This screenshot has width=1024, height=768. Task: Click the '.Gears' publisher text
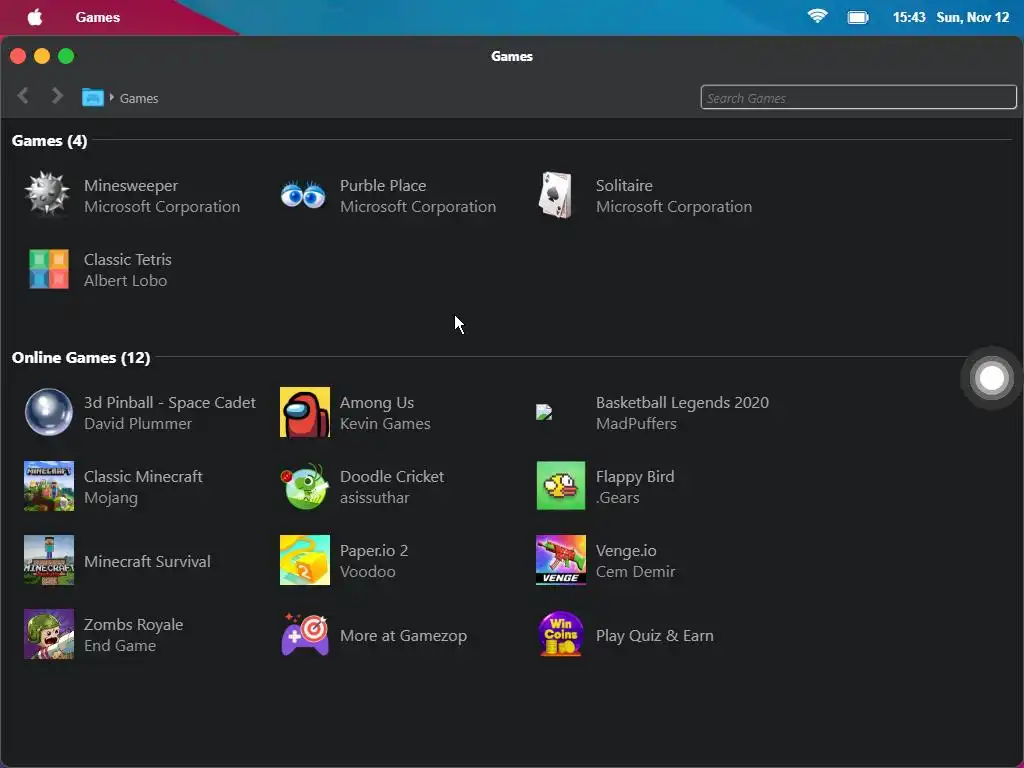[x=617, y=498]
